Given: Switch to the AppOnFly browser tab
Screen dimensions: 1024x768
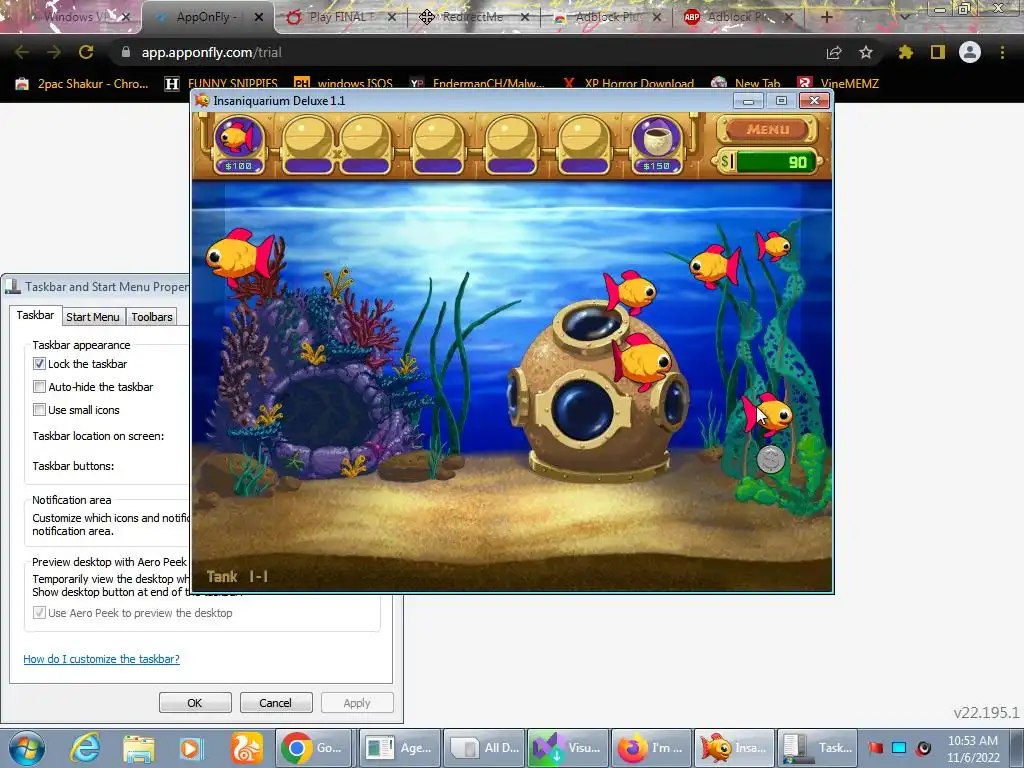Looking at the screenshot, I should 206,17.
